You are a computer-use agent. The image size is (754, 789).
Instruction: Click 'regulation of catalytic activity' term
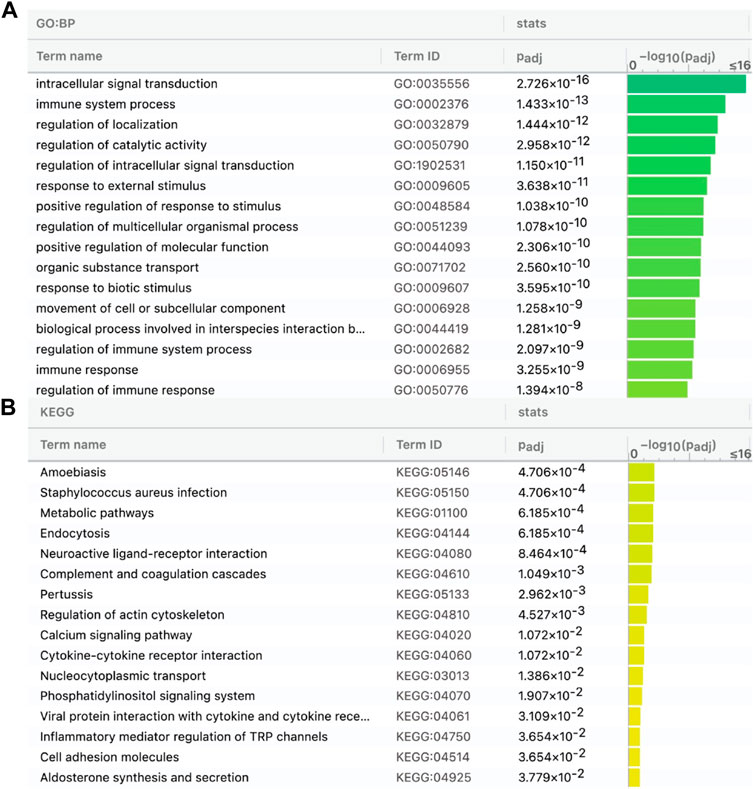(x=121, y=145)
